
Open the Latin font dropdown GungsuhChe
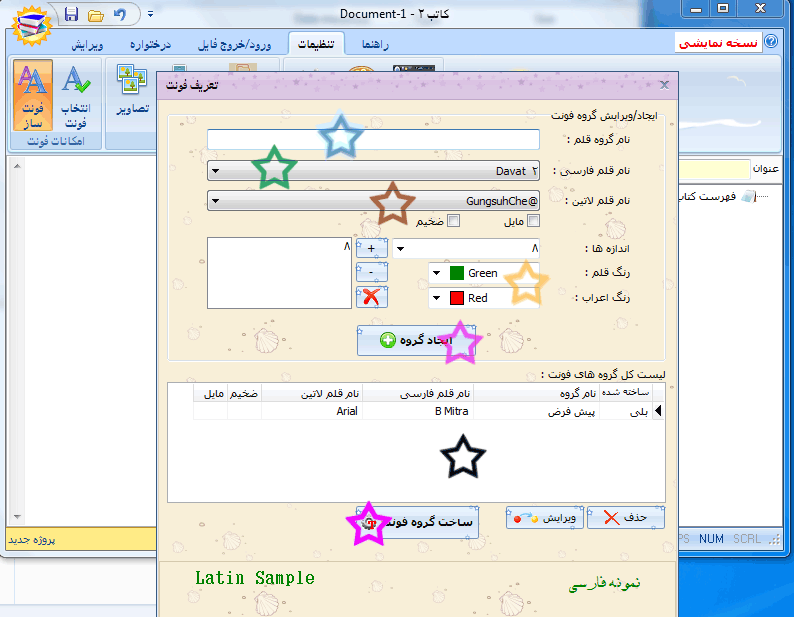coord(373,201)
